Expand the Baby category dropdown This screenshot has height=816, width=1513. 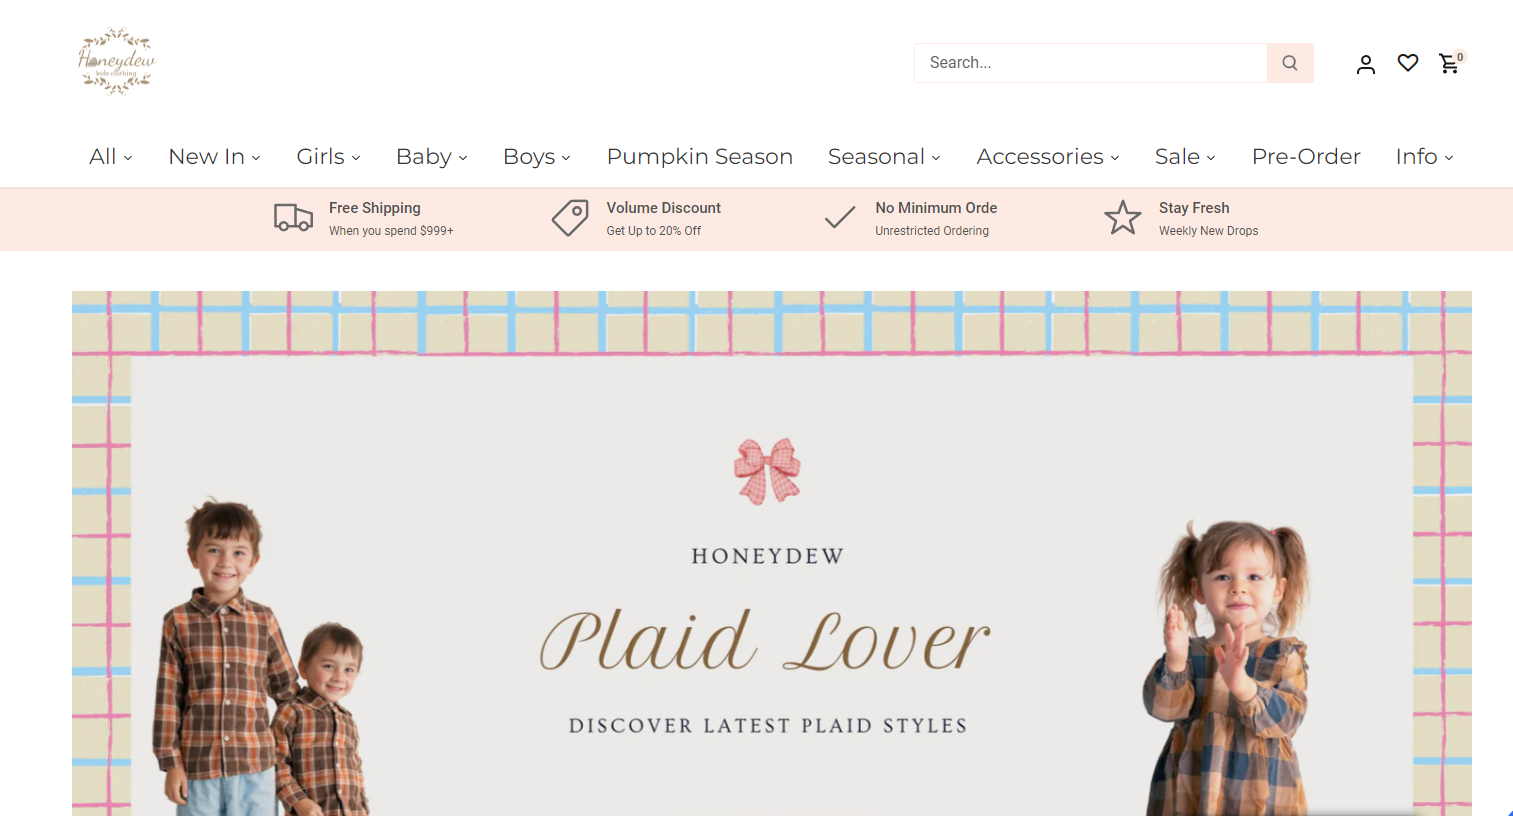(x=431, y=157)
